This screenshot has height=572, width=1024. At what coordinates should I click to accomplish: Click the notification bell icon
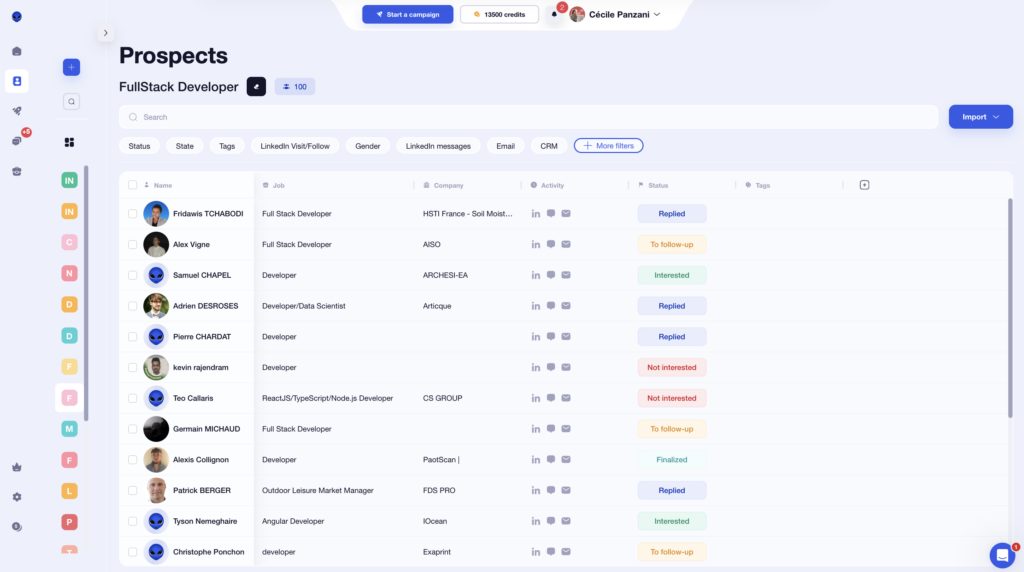554,14
